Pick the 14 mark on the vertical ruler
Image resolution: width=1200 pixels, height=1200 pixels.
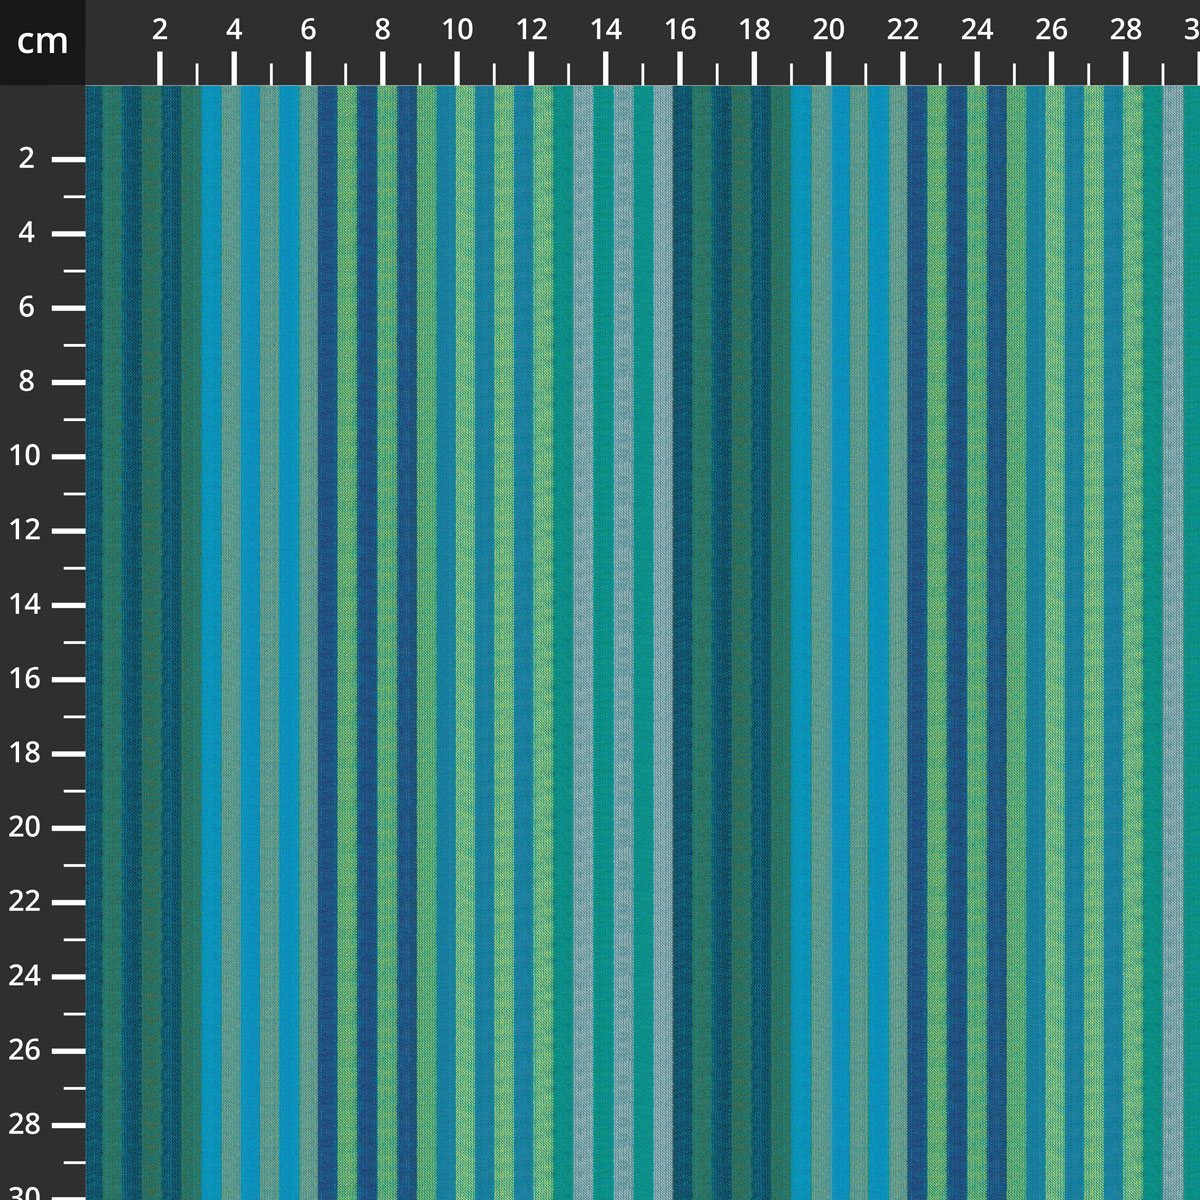tap(27, 604)
